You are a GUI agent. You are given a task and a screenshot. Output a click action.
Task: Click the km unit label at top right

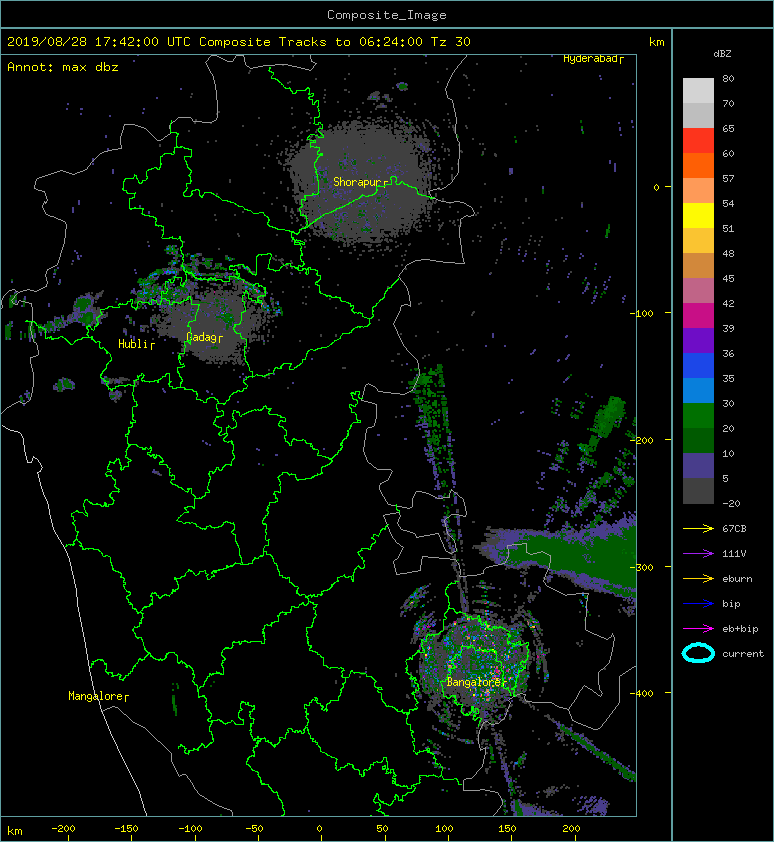pyautogui.click(x=656, y=42)
